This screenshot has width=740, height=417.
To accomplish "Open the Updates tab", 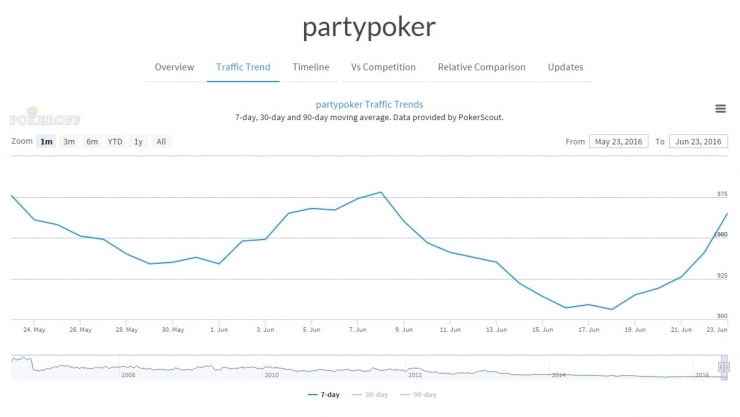I will pos(565,67).
